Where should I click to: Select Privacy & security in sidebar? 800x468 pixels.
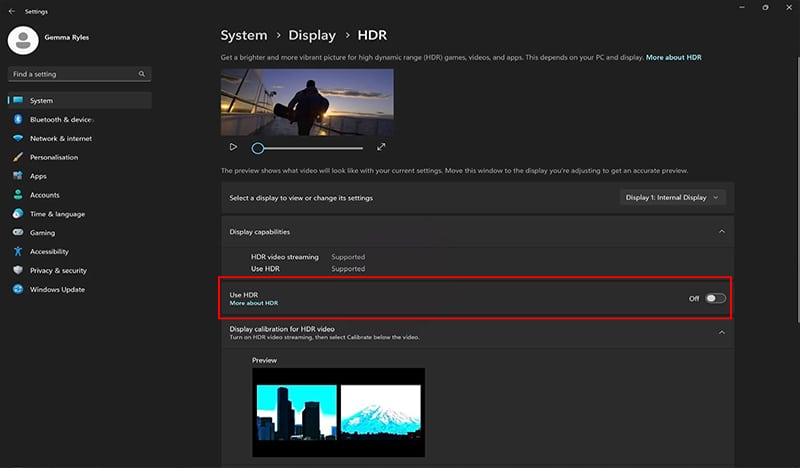pos(58,271)
